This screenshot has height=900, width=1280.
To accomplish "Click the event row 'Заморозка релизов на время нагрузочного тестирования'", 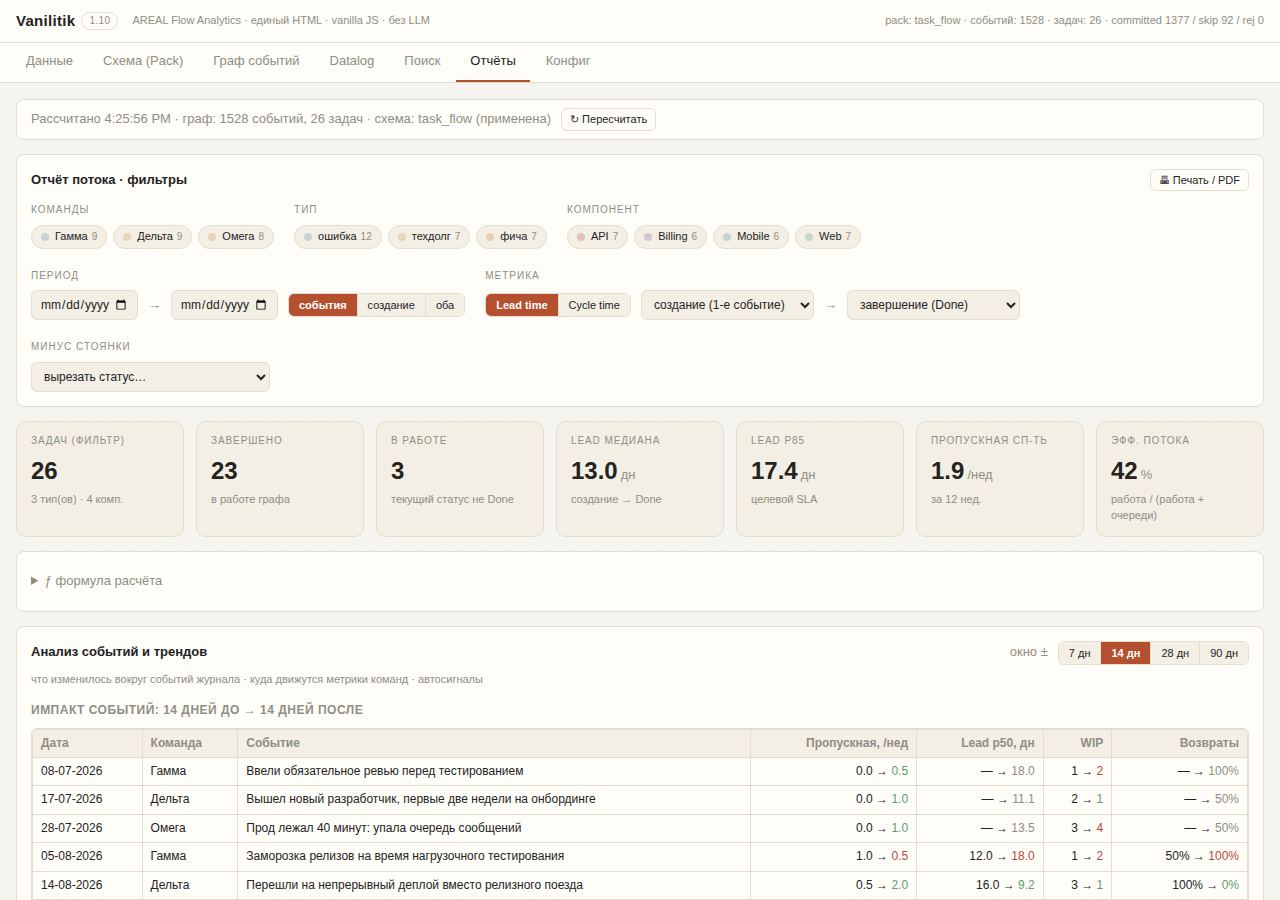I will 640,856.
